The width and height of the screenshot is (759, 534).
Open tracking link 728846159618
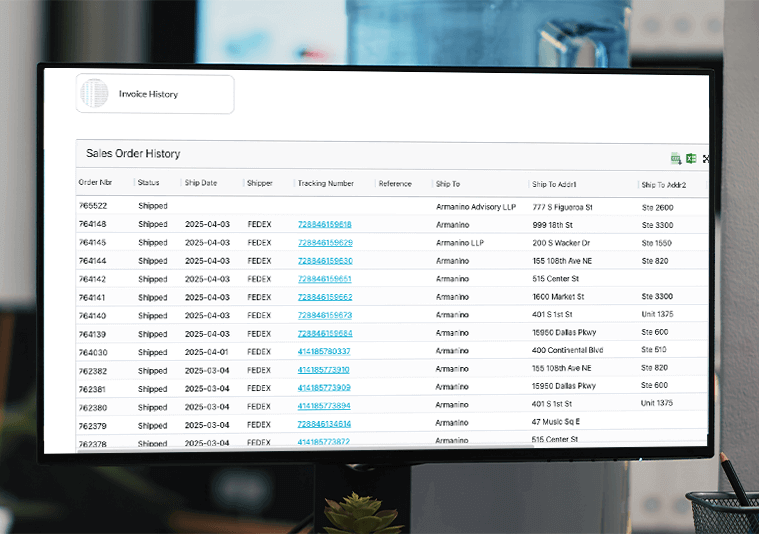pyautogui.click(x=324, y=224)
